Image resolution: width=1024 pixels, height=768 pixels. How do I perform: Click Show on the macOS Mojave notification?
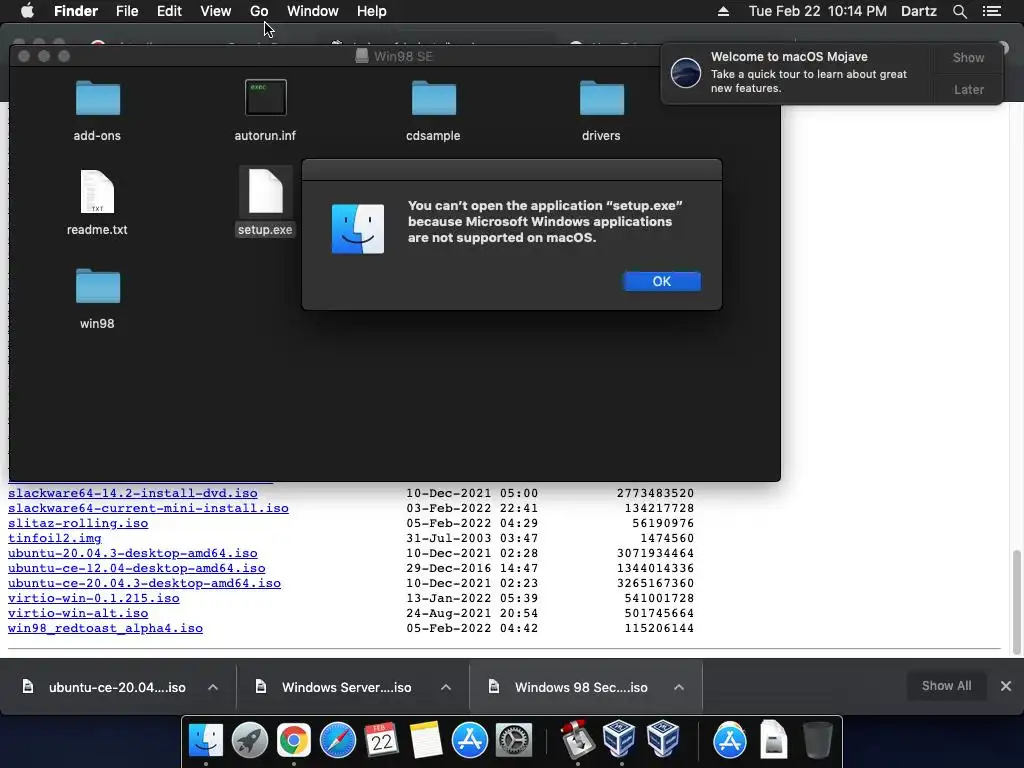click(x=968, y=57)
